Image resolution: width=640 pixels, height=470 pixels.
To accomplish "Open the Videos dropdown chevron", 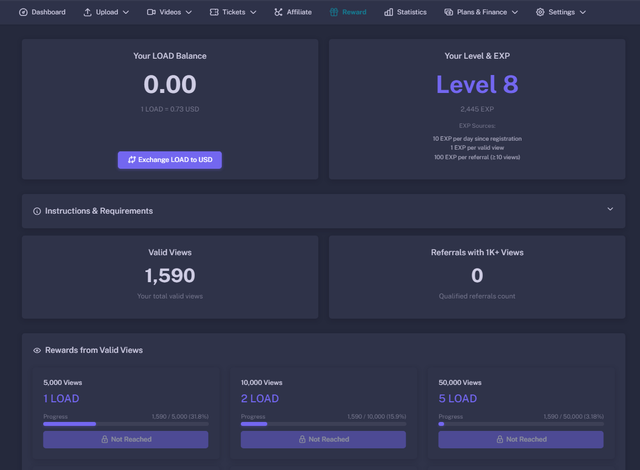I will point(189,12).
